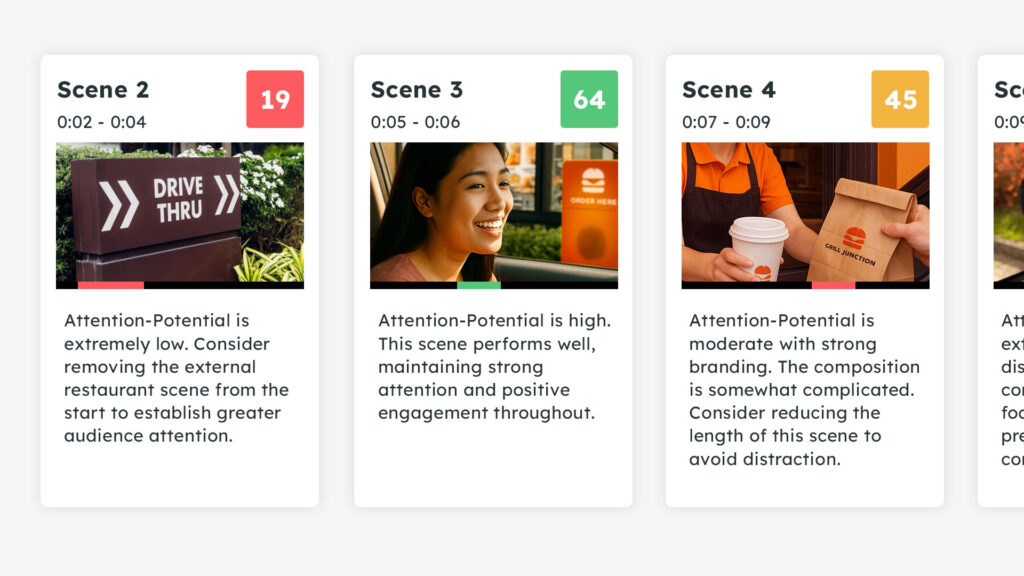The image size is (1024, 576).
Task: Click the green score badge showing 64
Action: 589,99
